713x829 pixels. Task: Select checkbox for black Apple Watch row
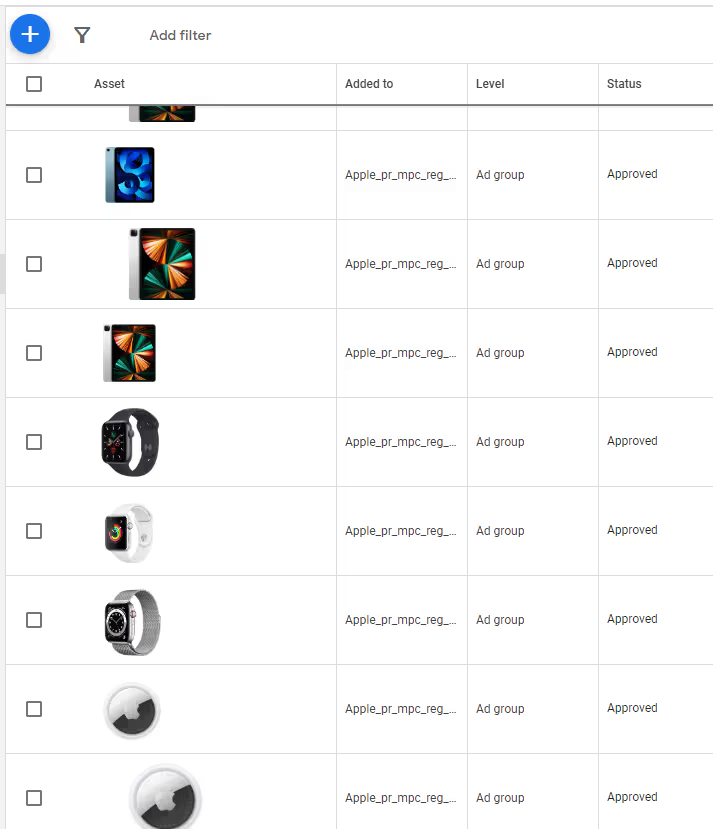[34, 442]
